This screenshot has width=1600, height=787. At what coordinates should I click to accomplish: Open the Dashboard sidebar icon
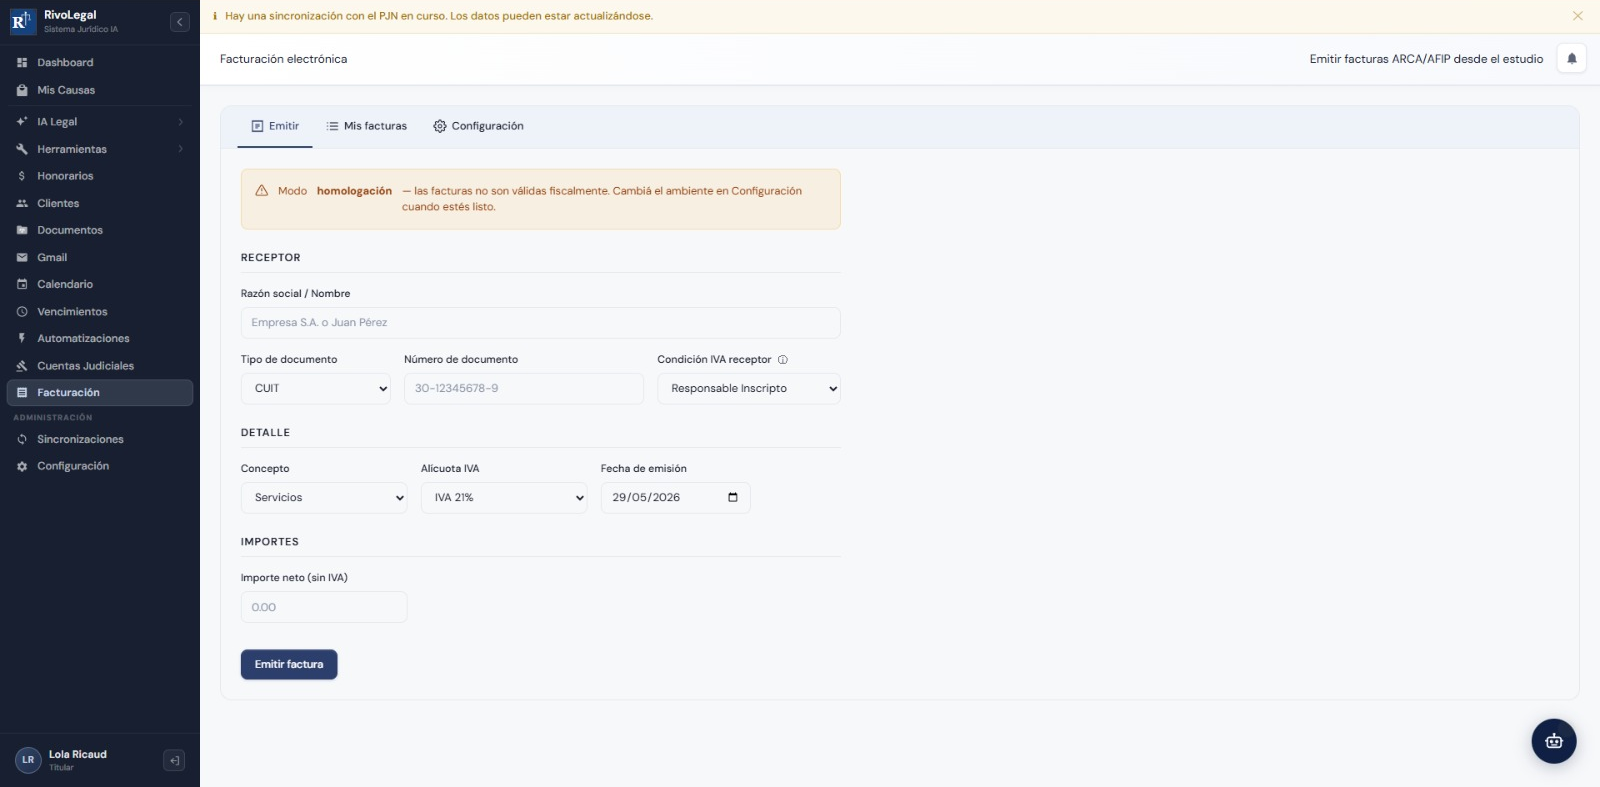(x=22, y=63)
